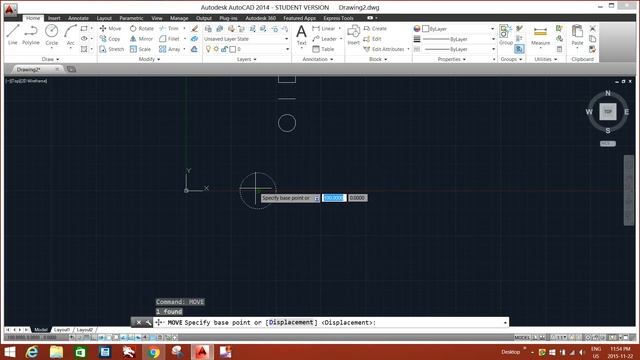Click the Measure utility tool
Viewport: 640px width, 360px height.
tap(540, 35)
